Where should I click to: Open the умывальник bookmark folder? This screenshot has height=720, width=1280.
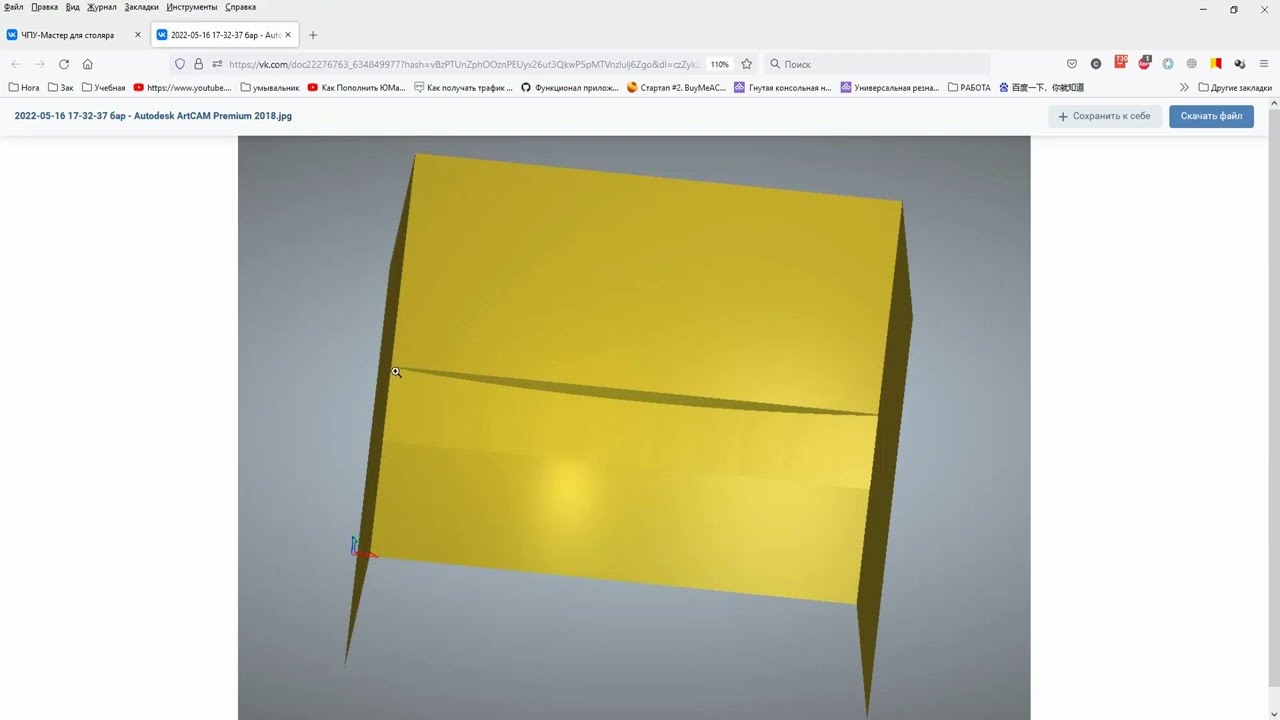[270, 88]
